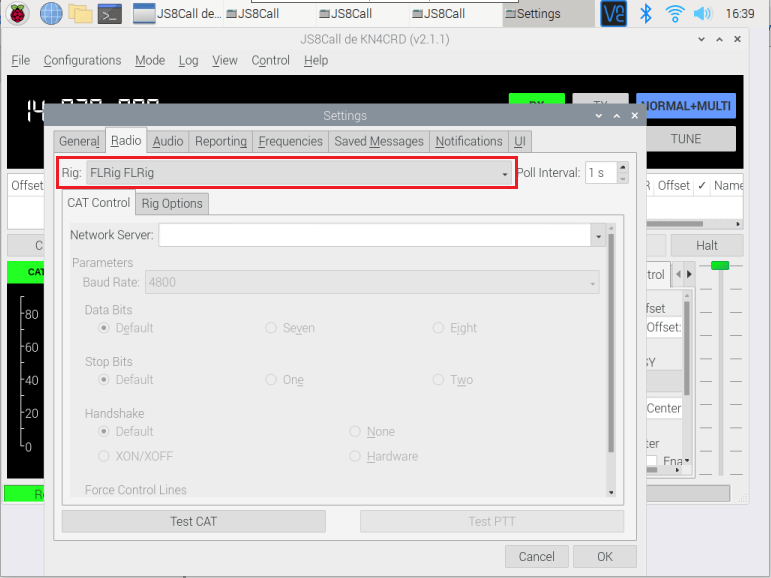The image size is (771, 578).
Task: Open the Rig Options tab
Action: coord(172,203)
